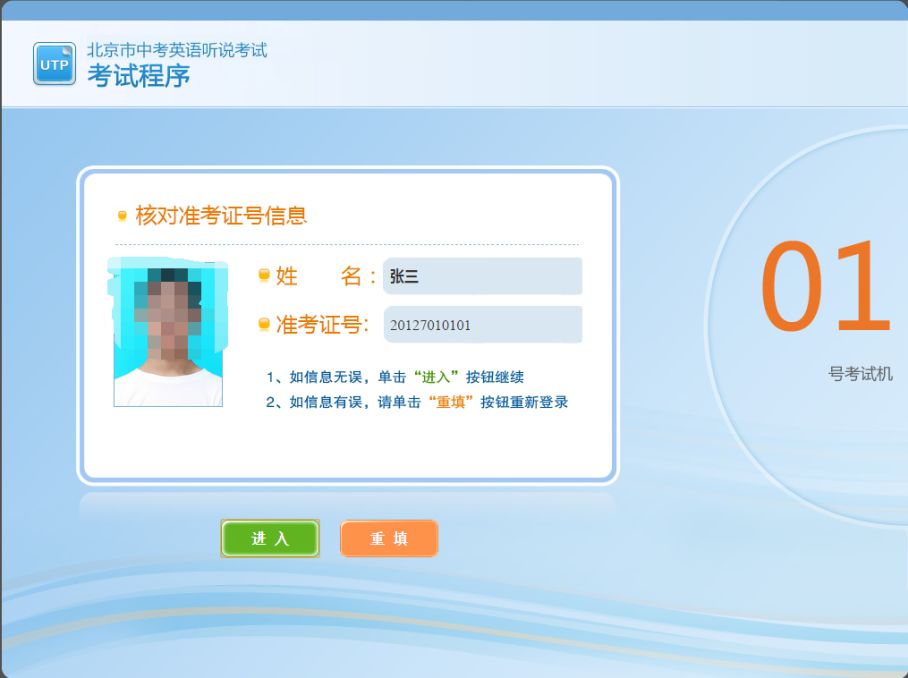908x678 pixels.
Task: Click the orange bullet icon before 准考证号
Action: click(x=264, y=324)
